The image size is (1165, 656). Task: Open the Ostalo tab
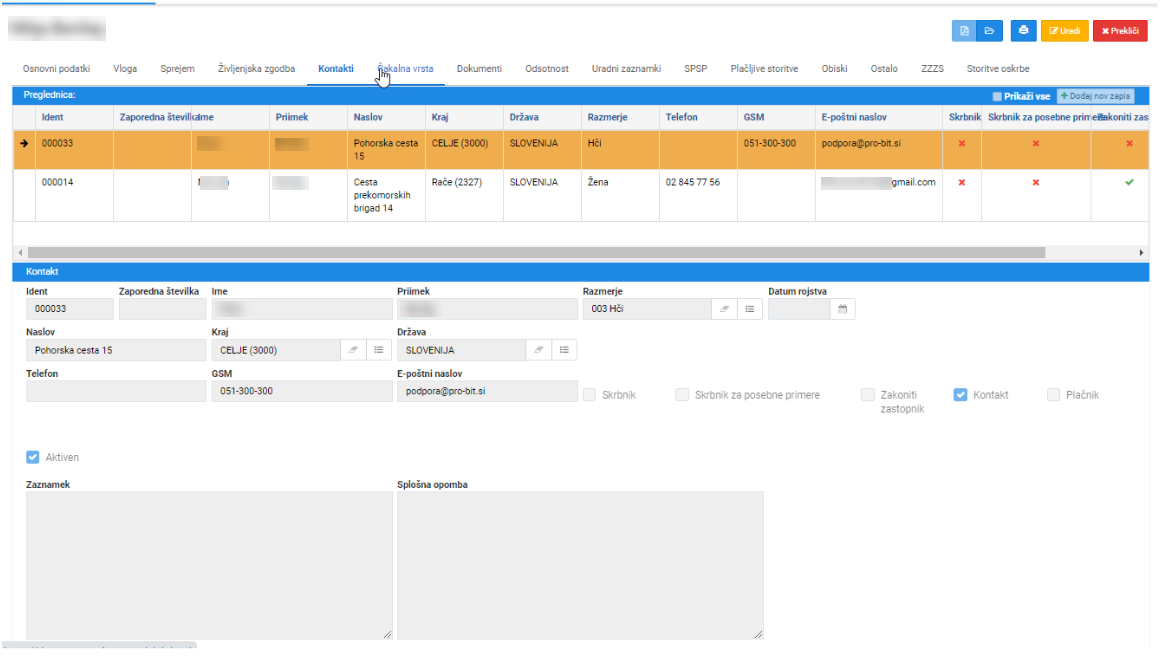884,68
